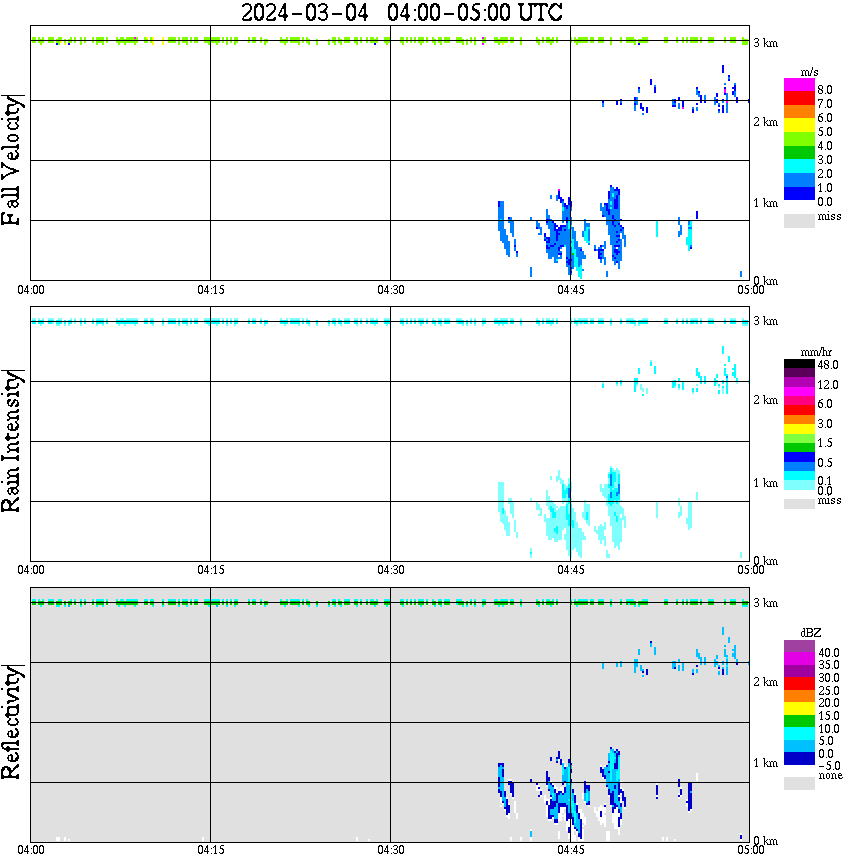The height and width of the screenshot is (868, 850).
Task: Select the "Rain Intensity" axis label
Action: [x=12, y=441]
